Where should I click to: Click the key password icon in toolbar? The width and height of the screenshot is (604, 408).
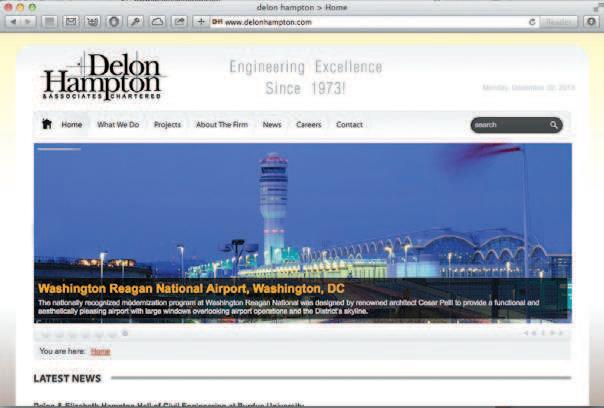coord(135,22)
